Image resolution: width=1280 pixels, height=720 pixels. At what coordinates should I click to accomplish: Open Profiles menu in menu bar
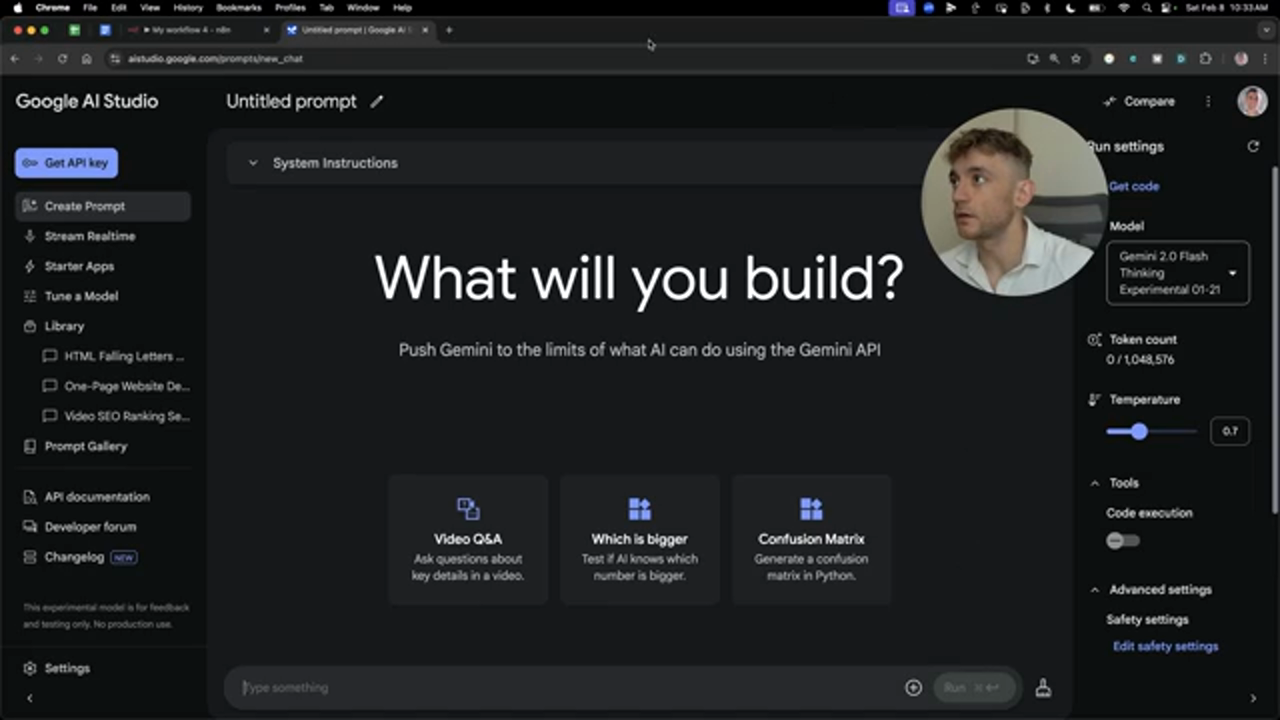click(290, 7)
